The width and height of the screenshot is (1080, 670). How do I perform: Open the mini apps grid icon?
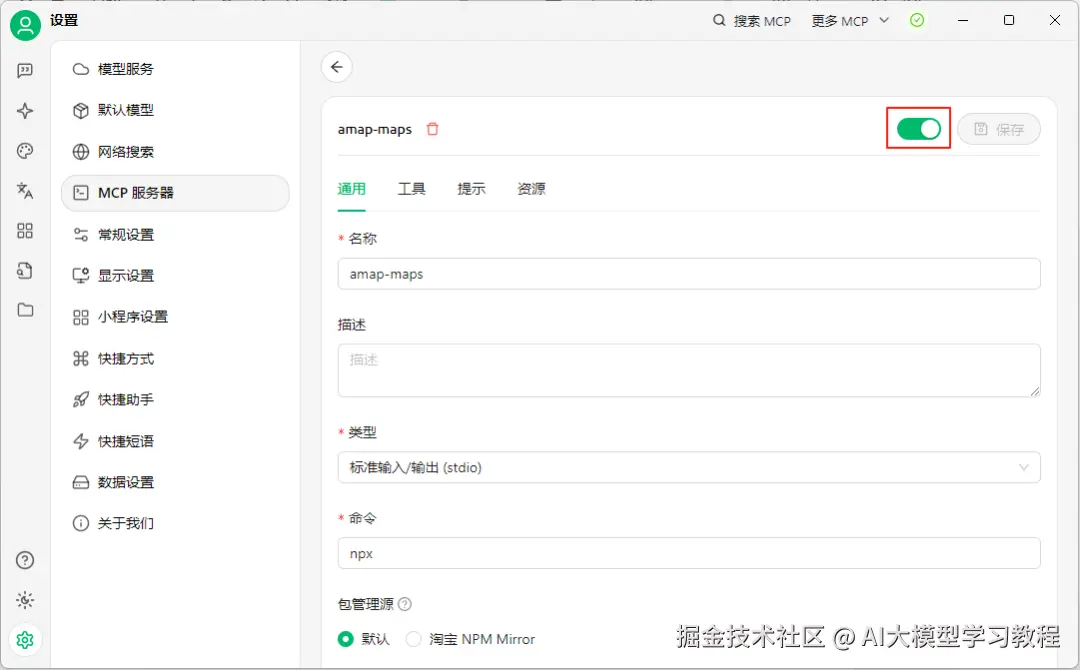(25, 231)
